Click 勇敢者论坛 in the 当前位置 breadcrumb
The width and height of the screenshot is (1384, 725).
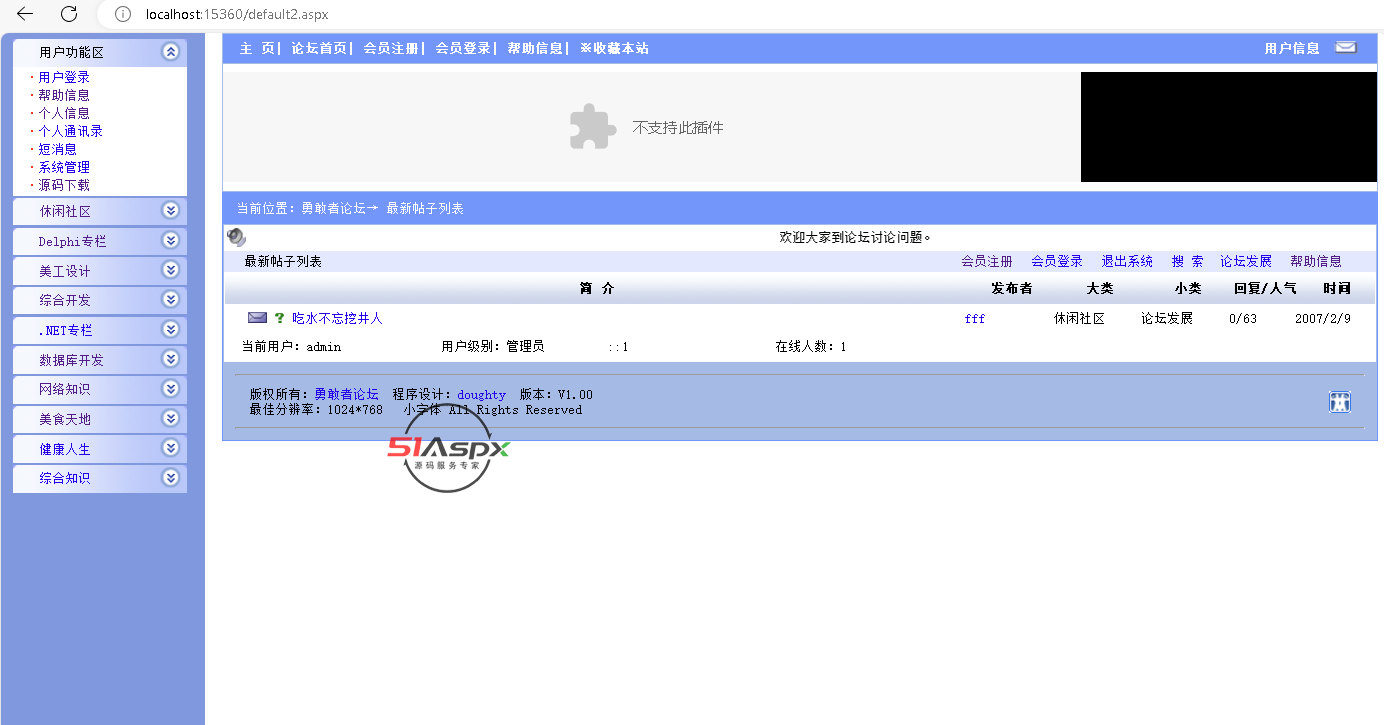coord(333,208)
